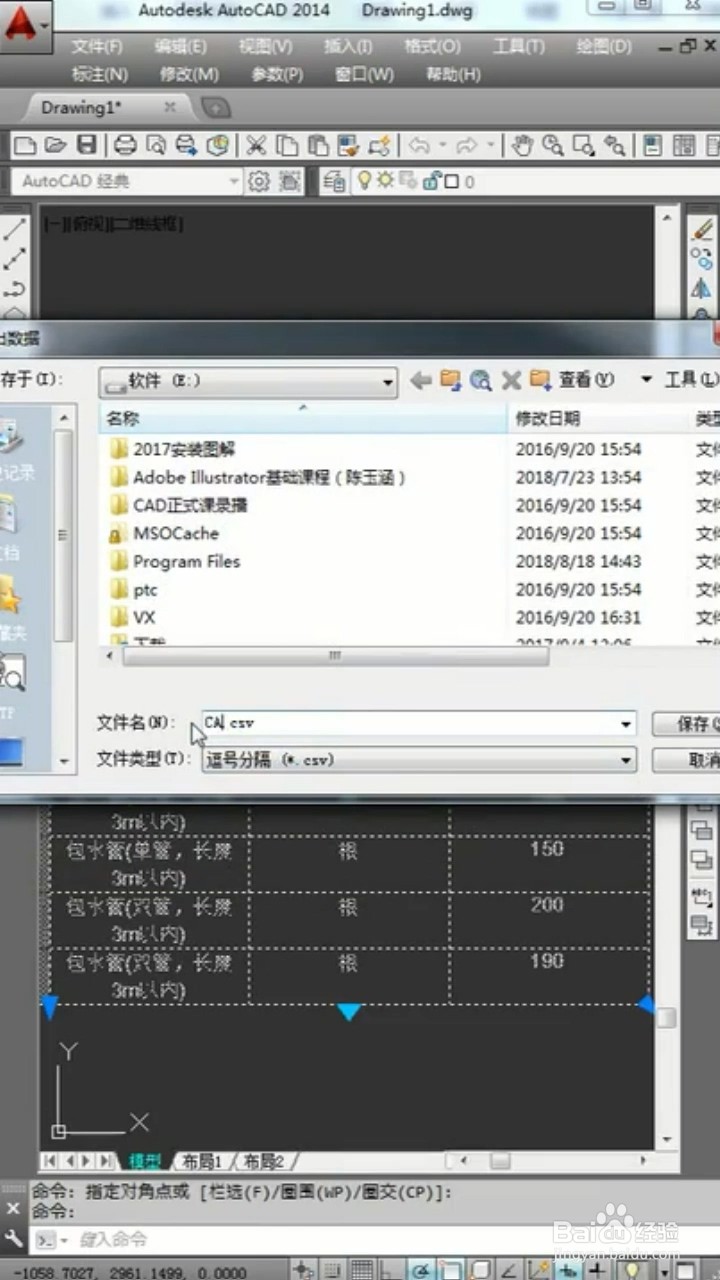Click the Mirror tool icon
This screenshot has width=720, height=1280.
coord(702,289)
